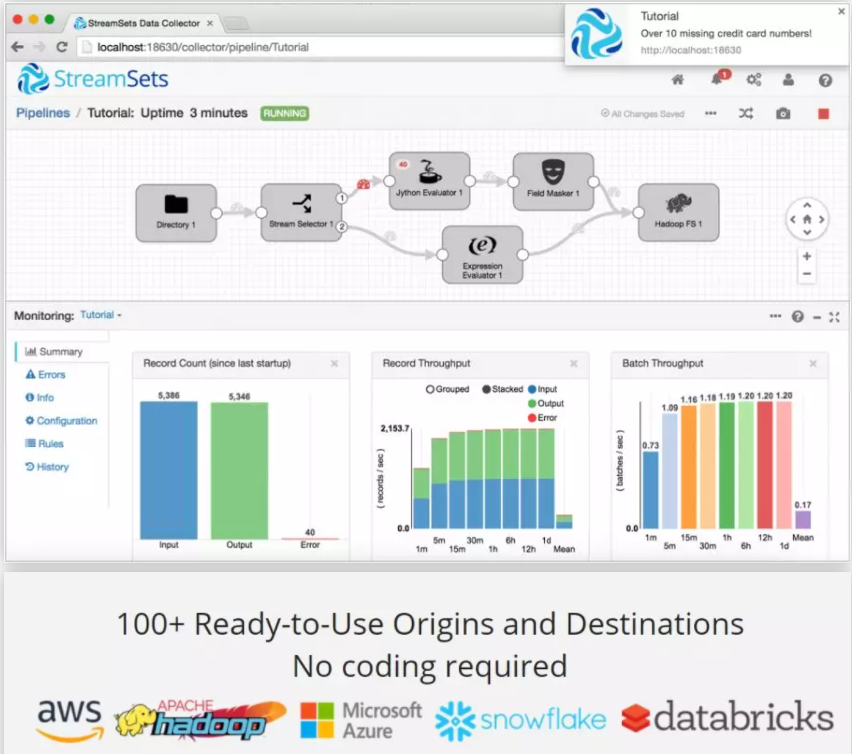
Task: Open the Monitoring Tutorial dropdown
Action: pos(101,315)
